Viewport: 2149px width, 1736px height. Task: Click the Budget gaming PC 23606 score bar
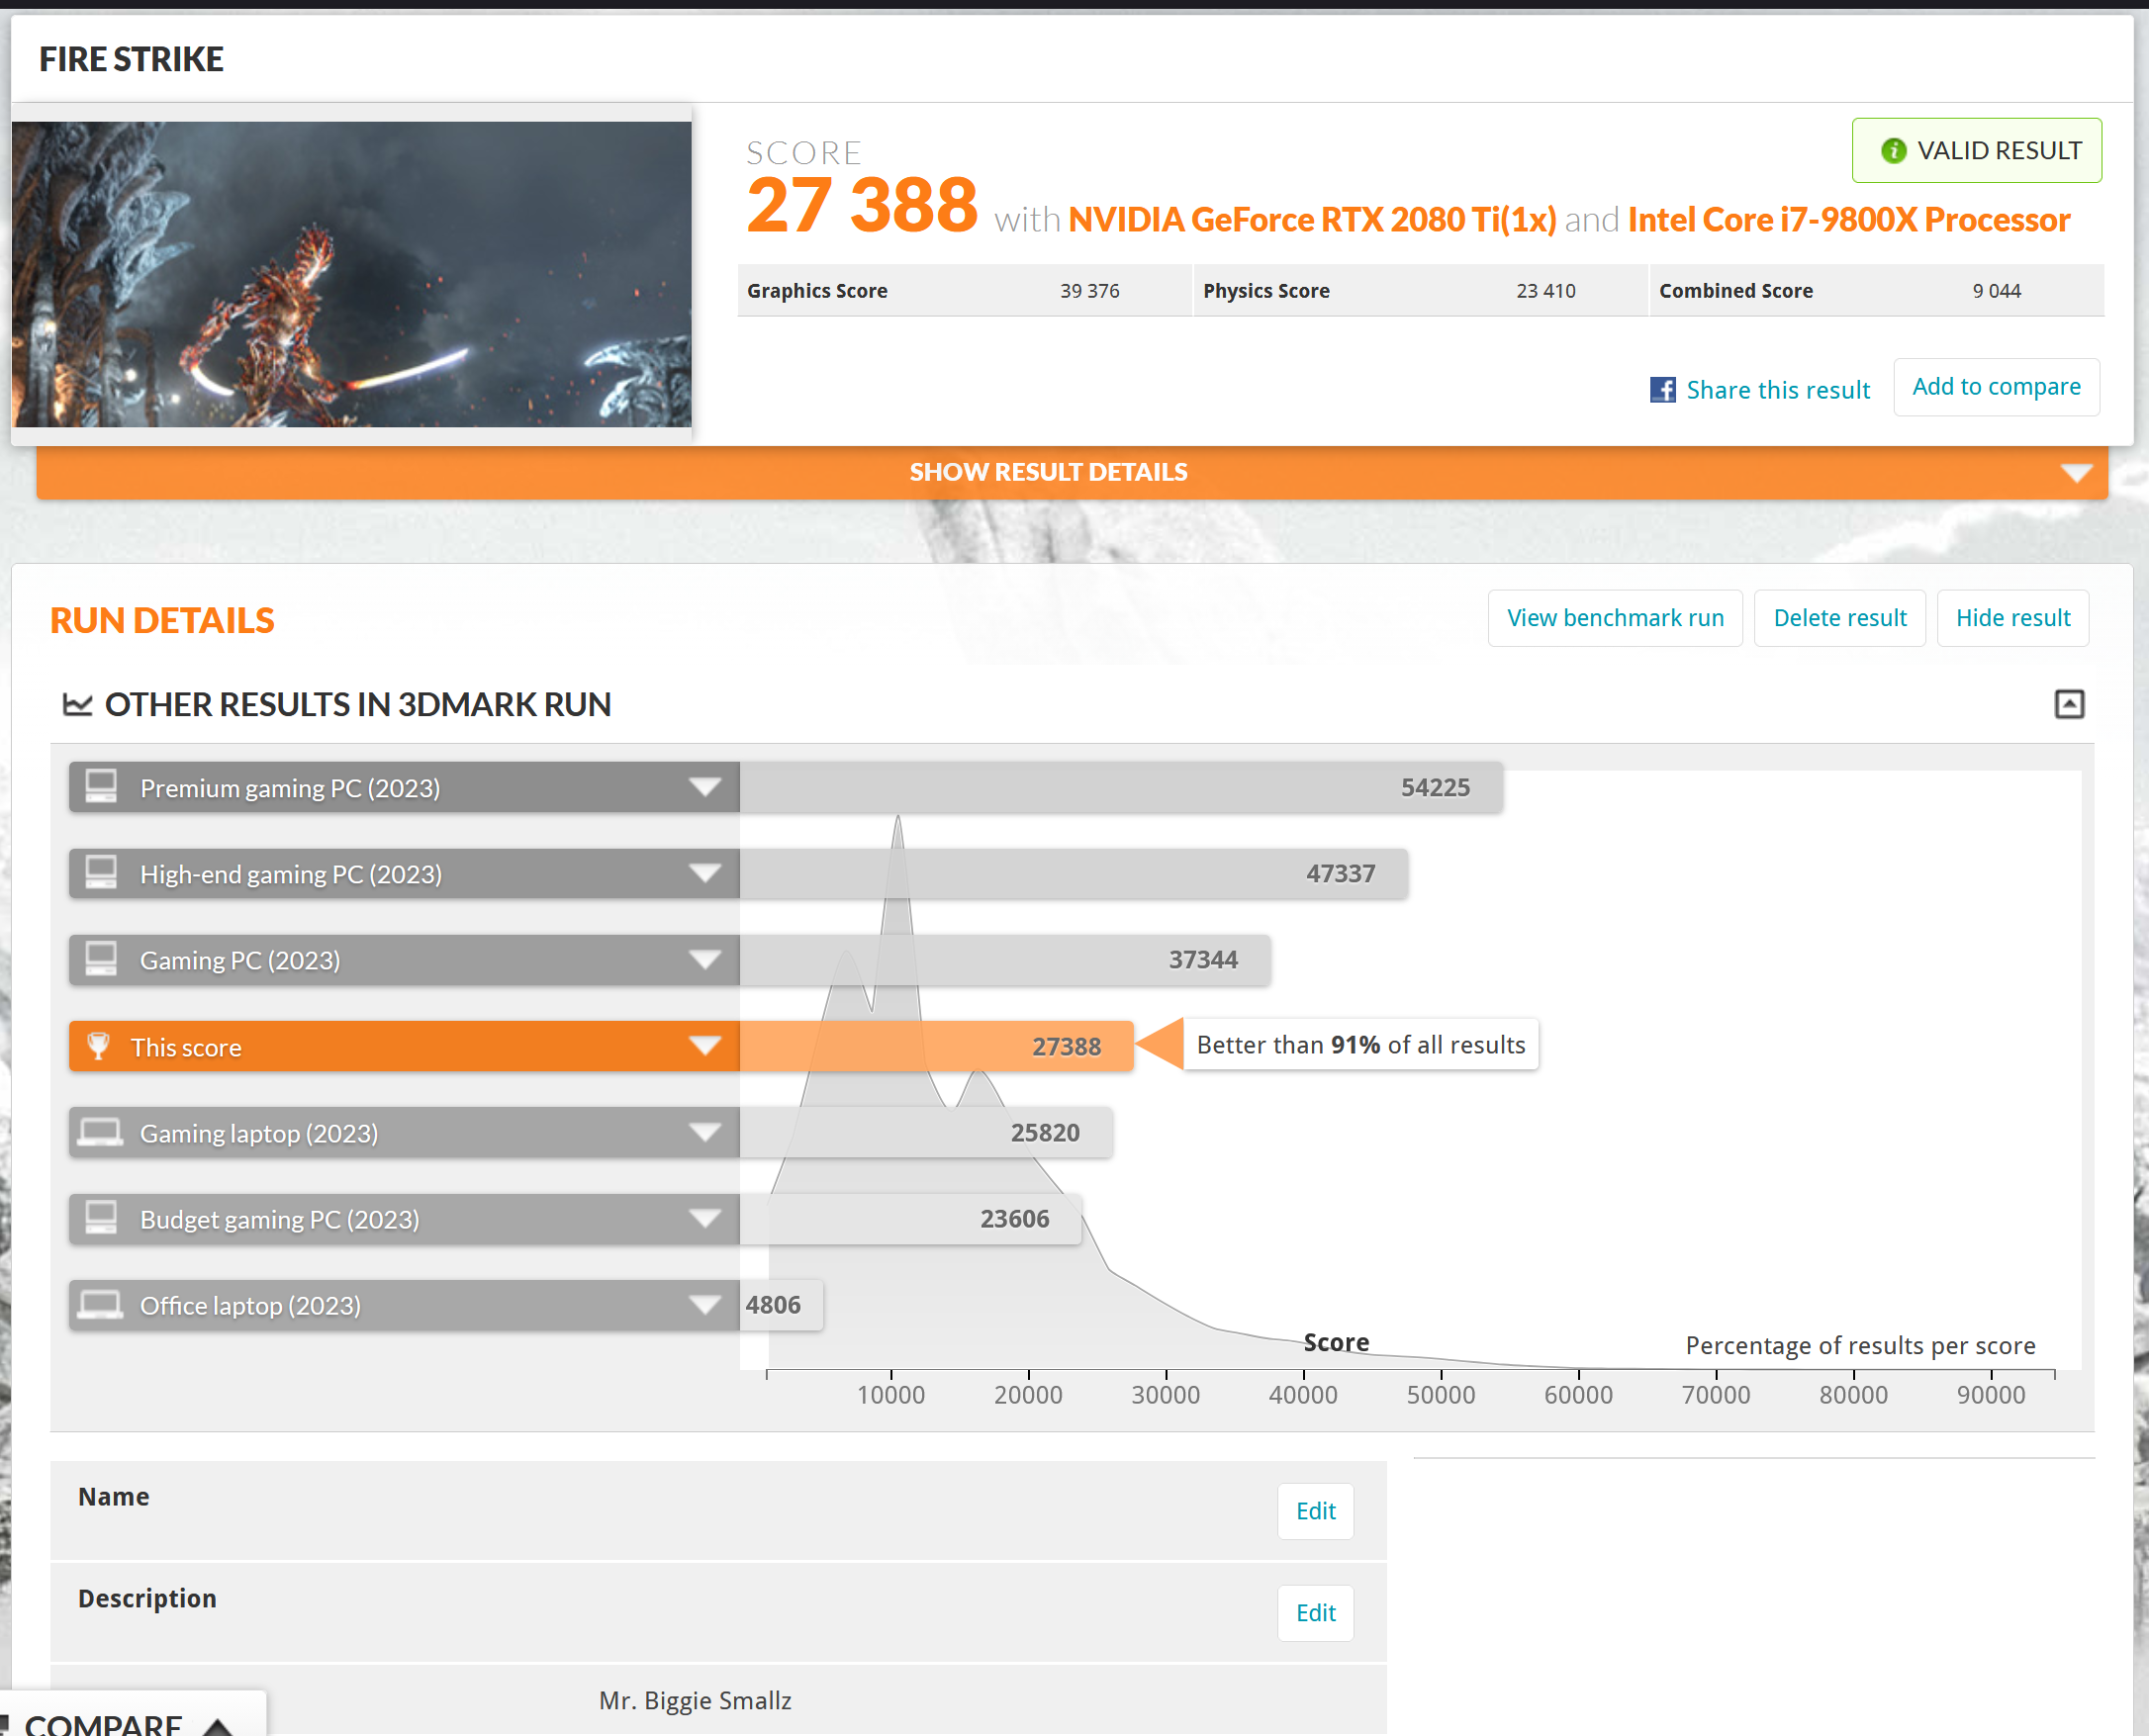tap(910, 1219)
